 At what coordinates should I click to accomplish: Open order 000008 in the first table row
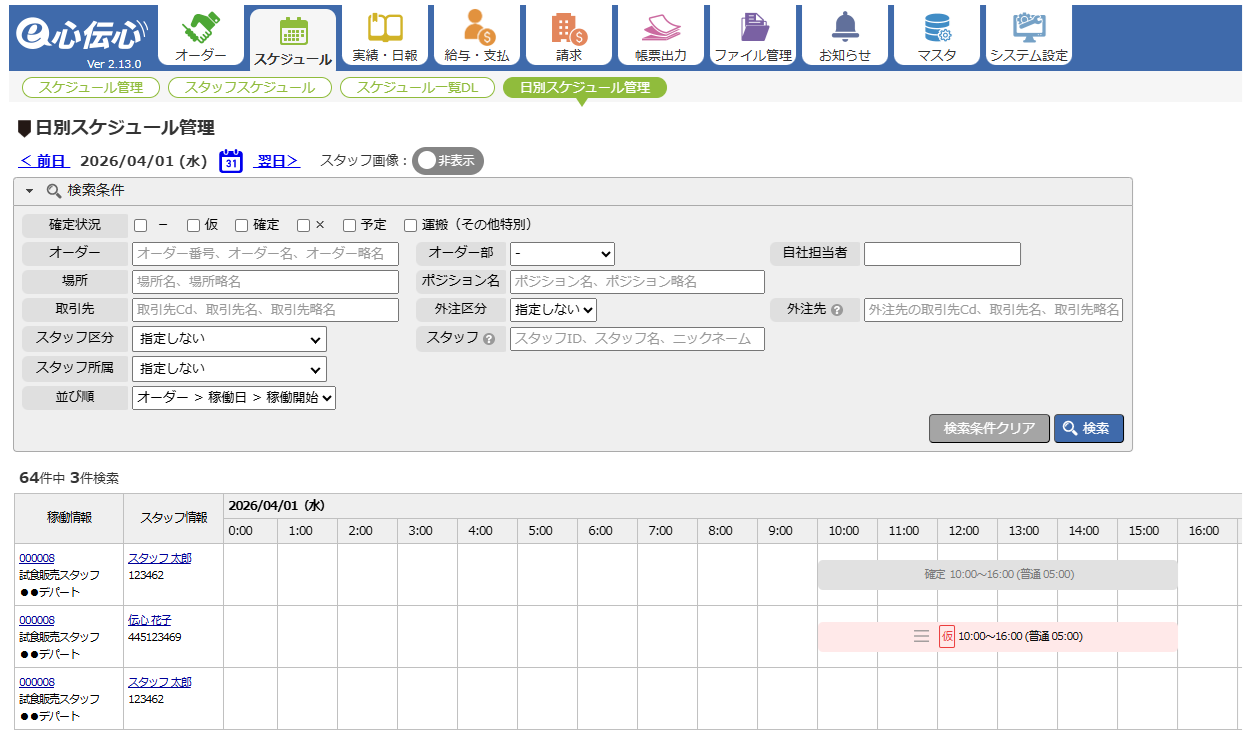click(x=37, y=558)
